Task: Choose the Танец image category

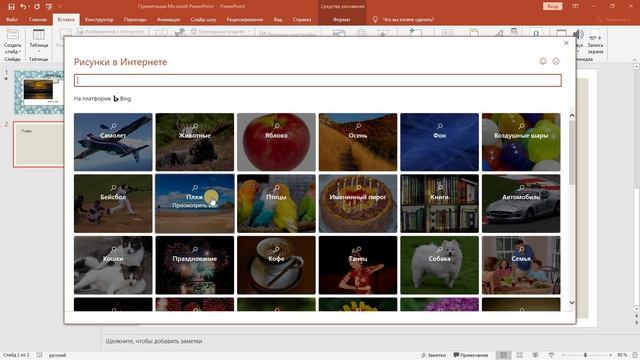Action: point(358,265)
